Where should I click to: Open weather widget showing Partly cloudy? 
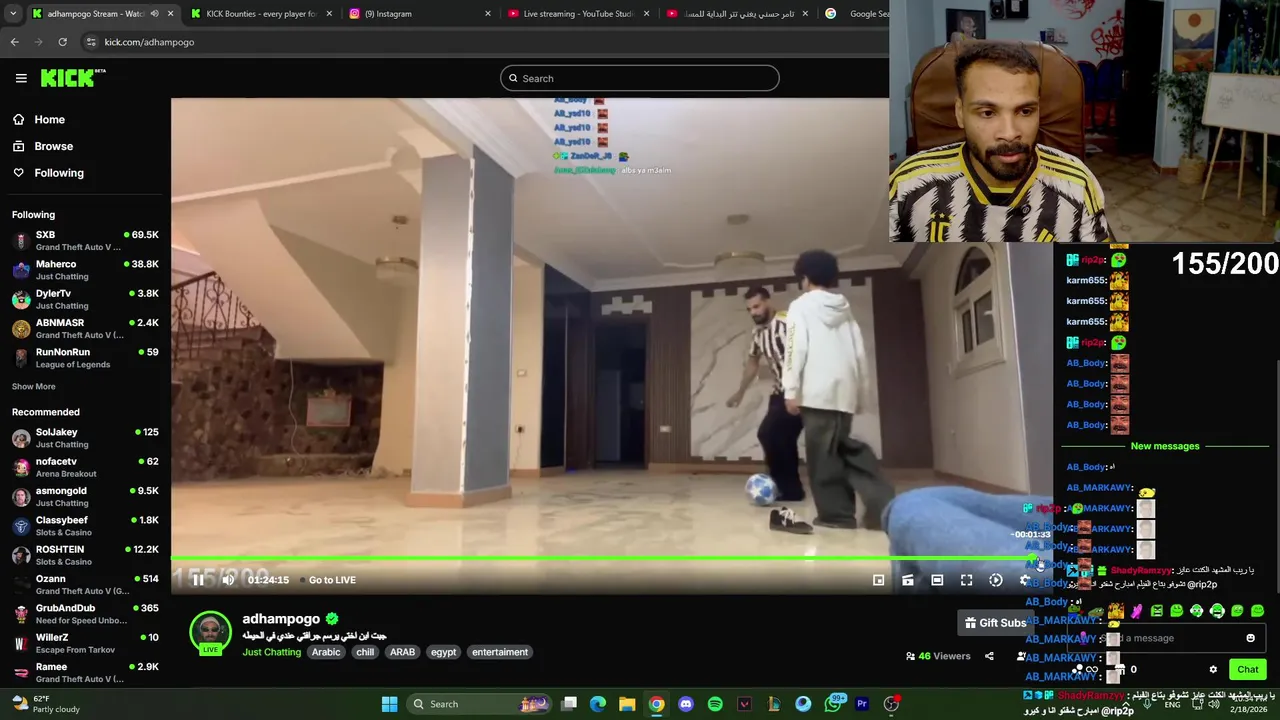[44, 704]
